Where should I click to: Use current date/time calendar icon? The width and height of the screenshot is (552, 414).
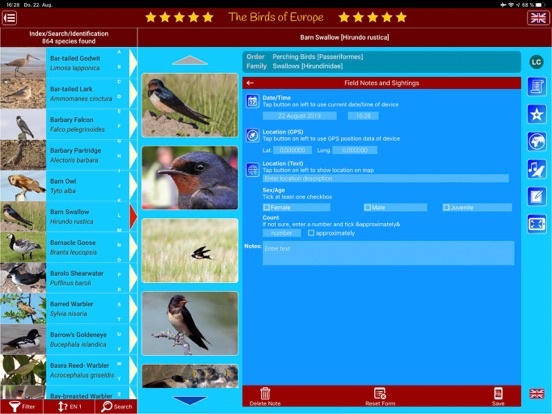pos(252,101)
